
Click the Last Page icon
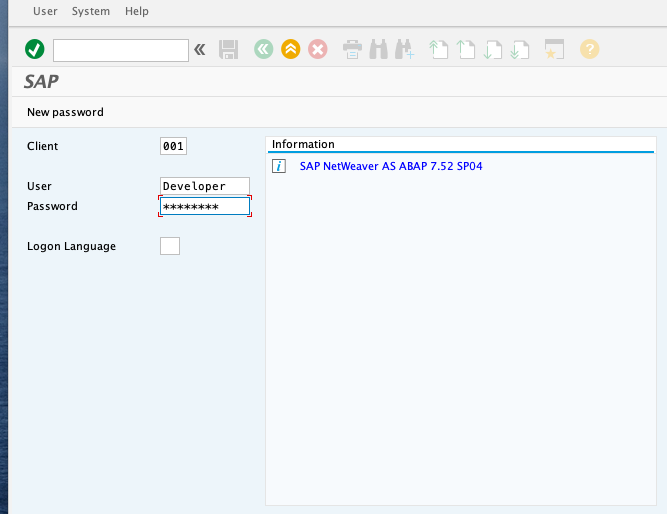point(520,49)
